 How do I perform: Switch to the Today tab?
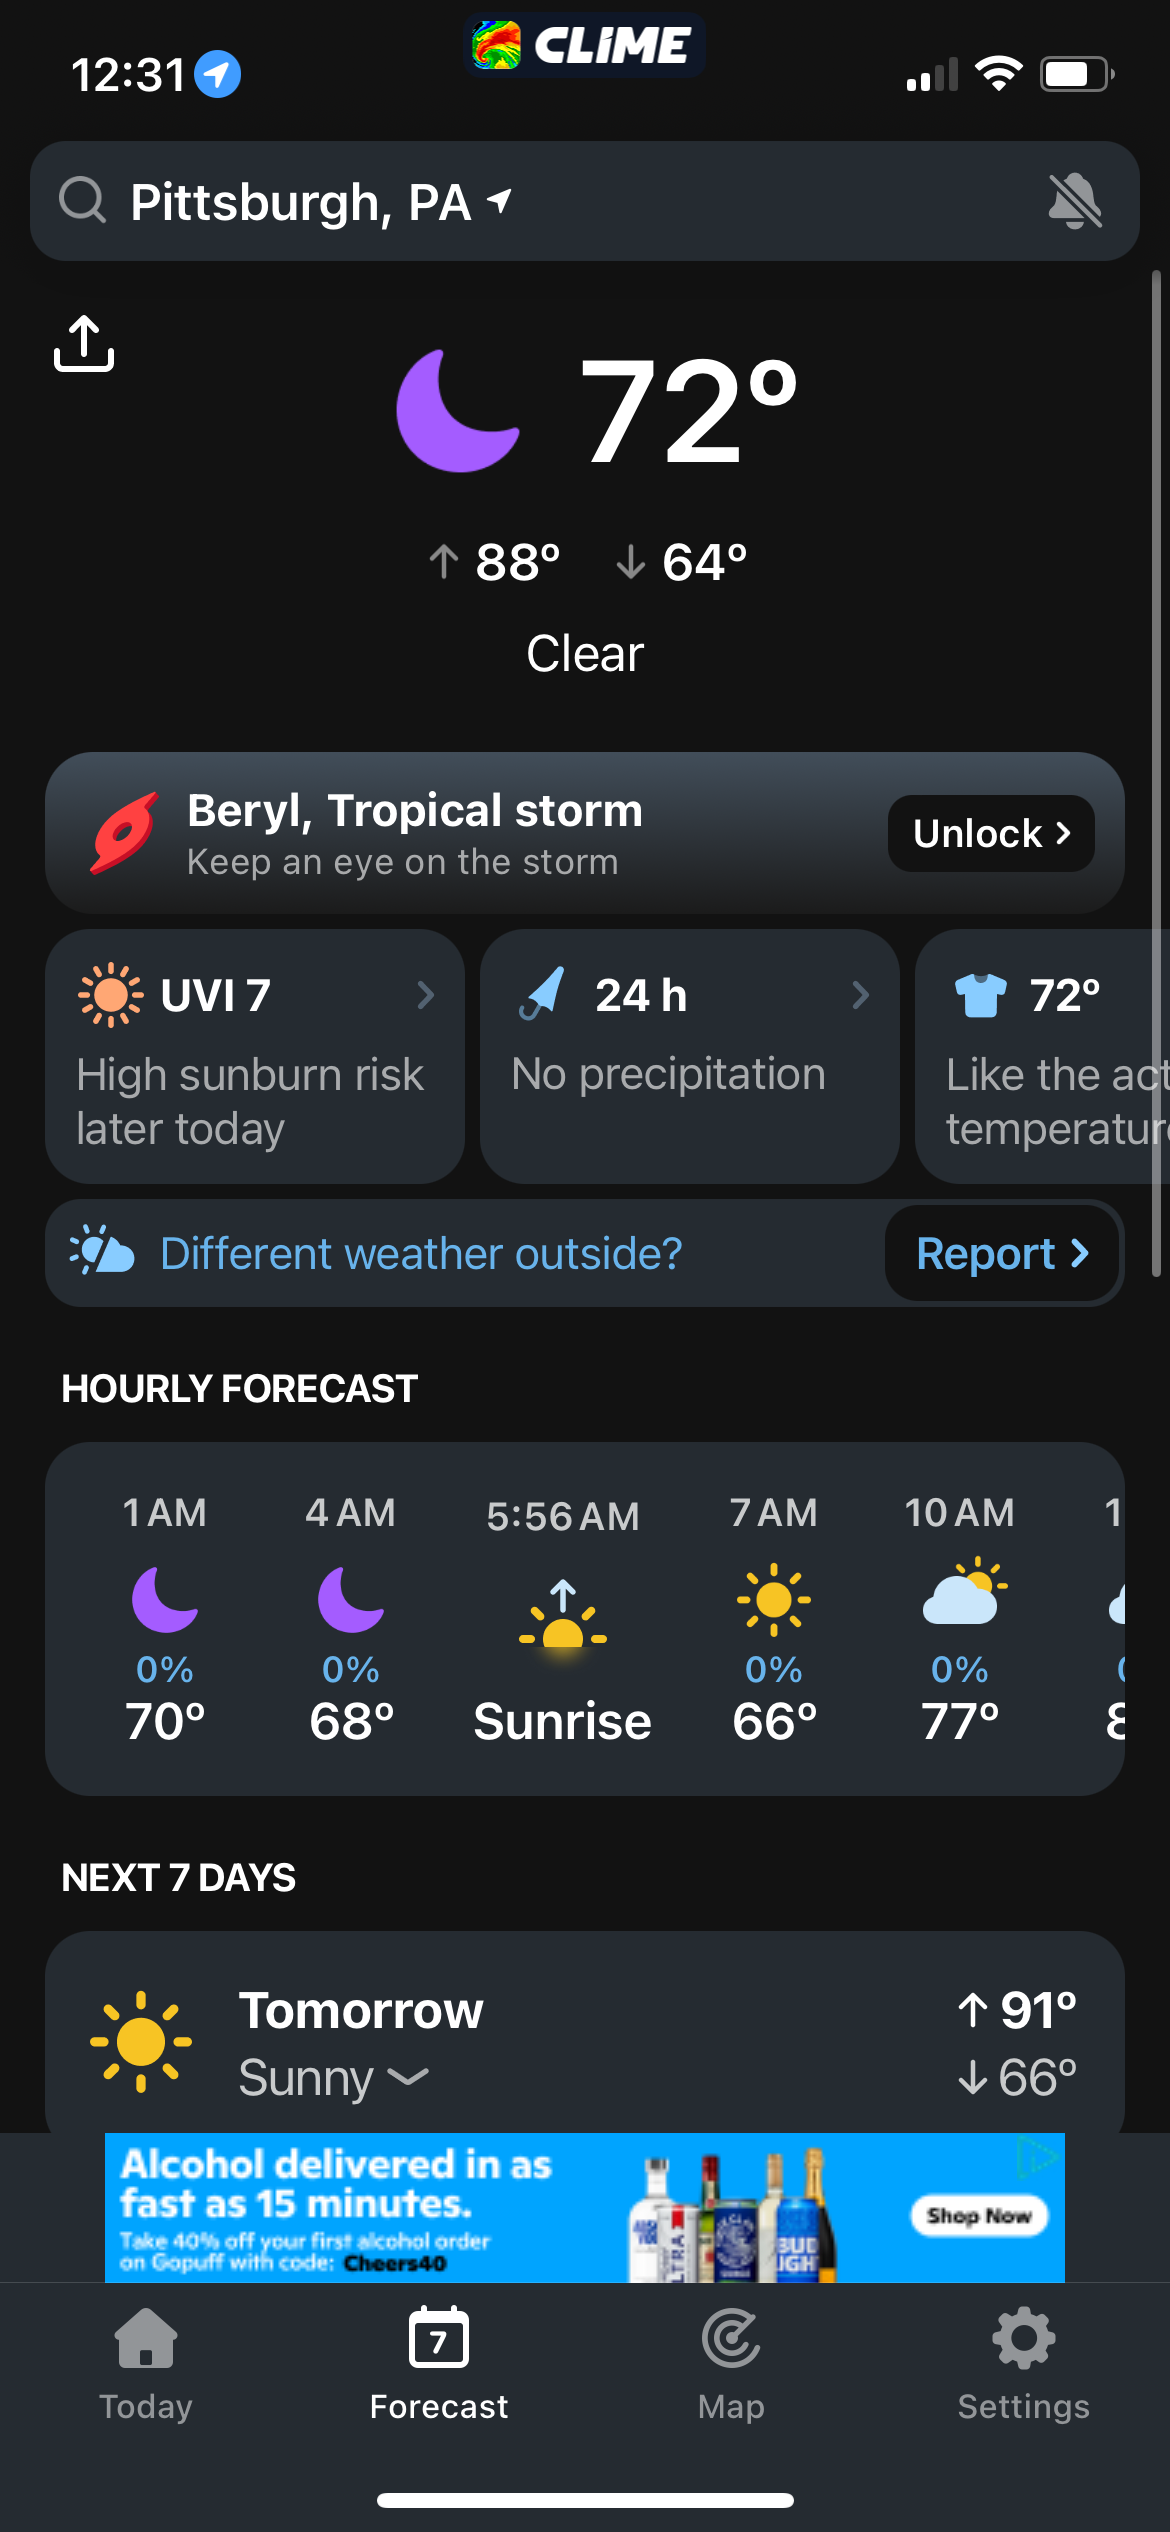146,2364
